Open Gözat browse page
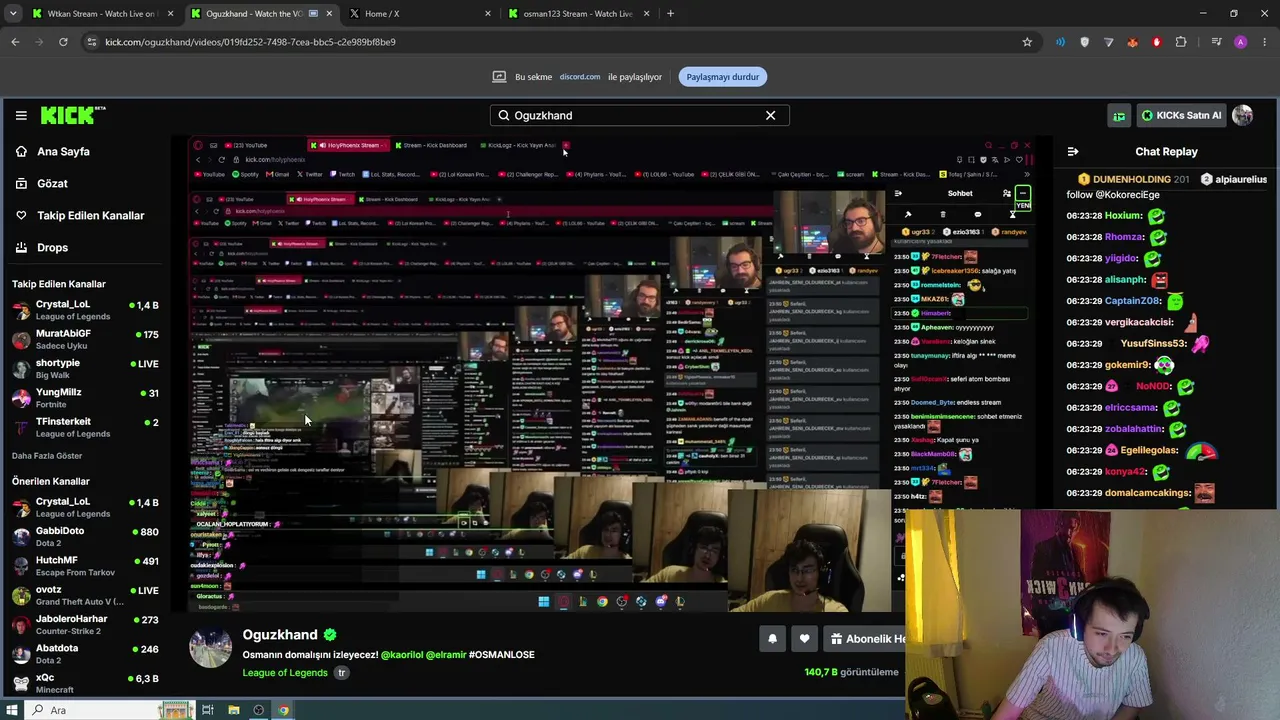The height and width of the screenshot is (720, 1280). pos(52,183)
